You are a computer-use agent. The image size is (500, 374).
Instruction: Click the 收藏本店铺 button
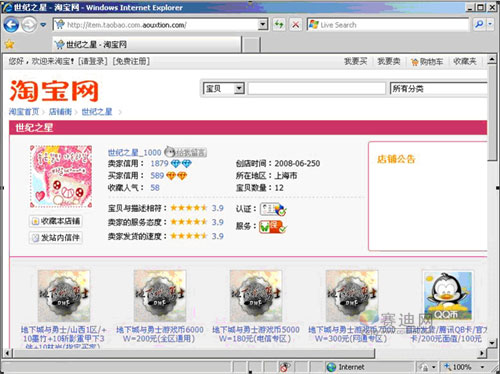pyautogui.click(x=56, y=221)
